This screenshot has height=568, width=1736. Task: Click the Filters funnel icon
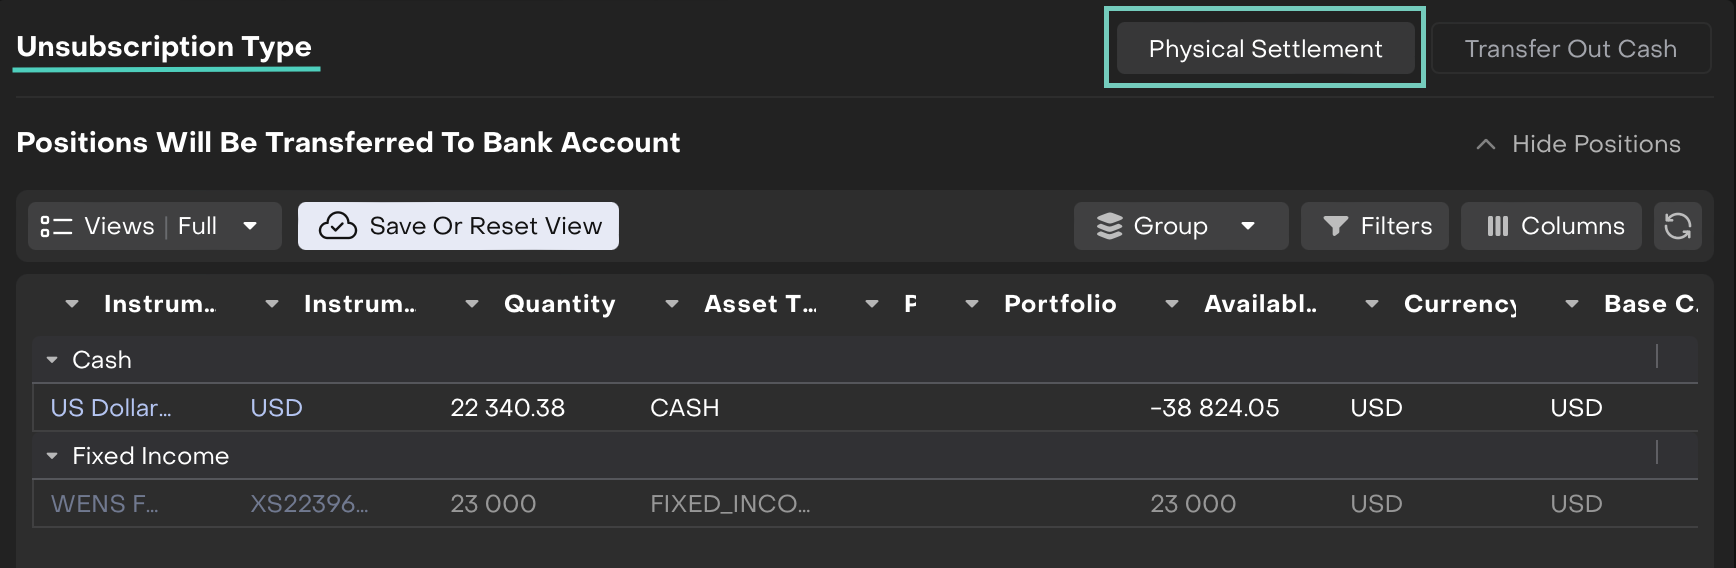1335,226
